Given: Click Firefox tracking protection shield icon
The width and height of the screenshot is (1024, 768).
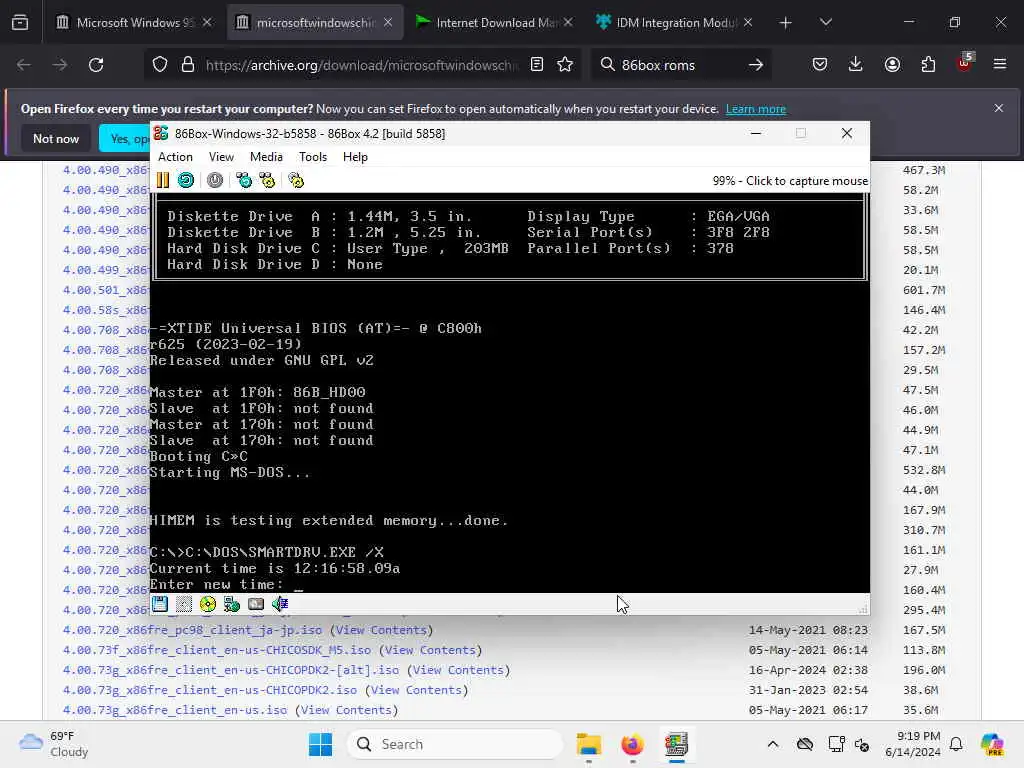Looking at the screenshot, I should [x=160, y=65].
